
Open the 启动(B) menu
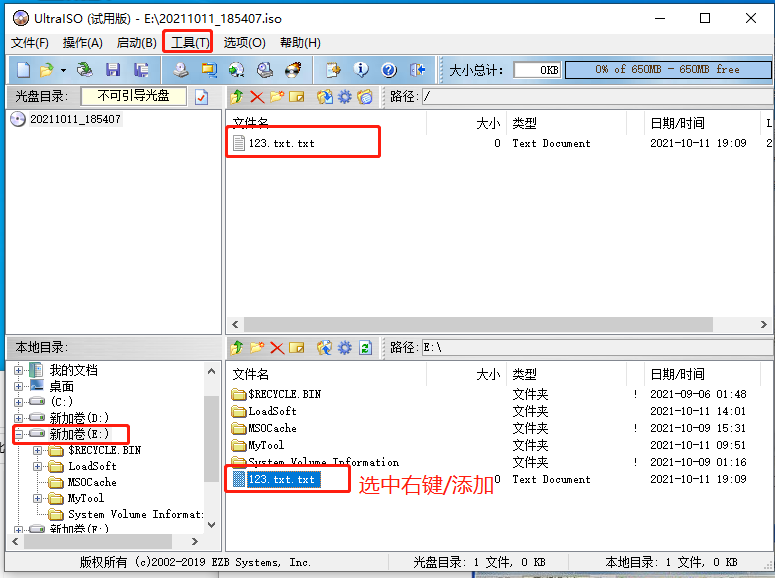(x=136, y=43)
